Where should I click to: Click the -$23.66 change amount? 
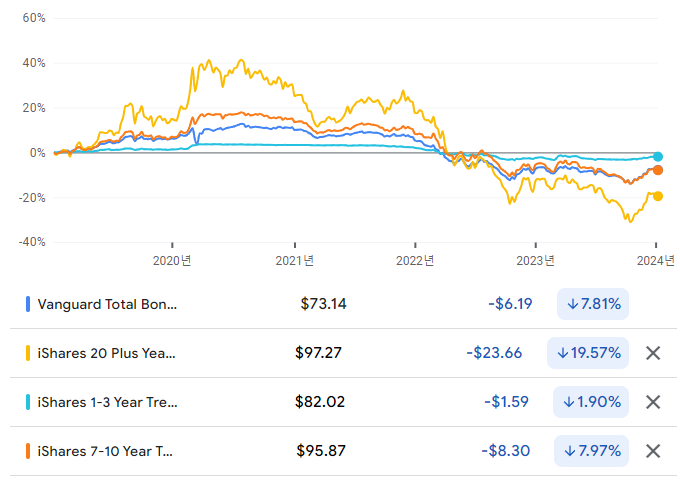tap(494, 353)
